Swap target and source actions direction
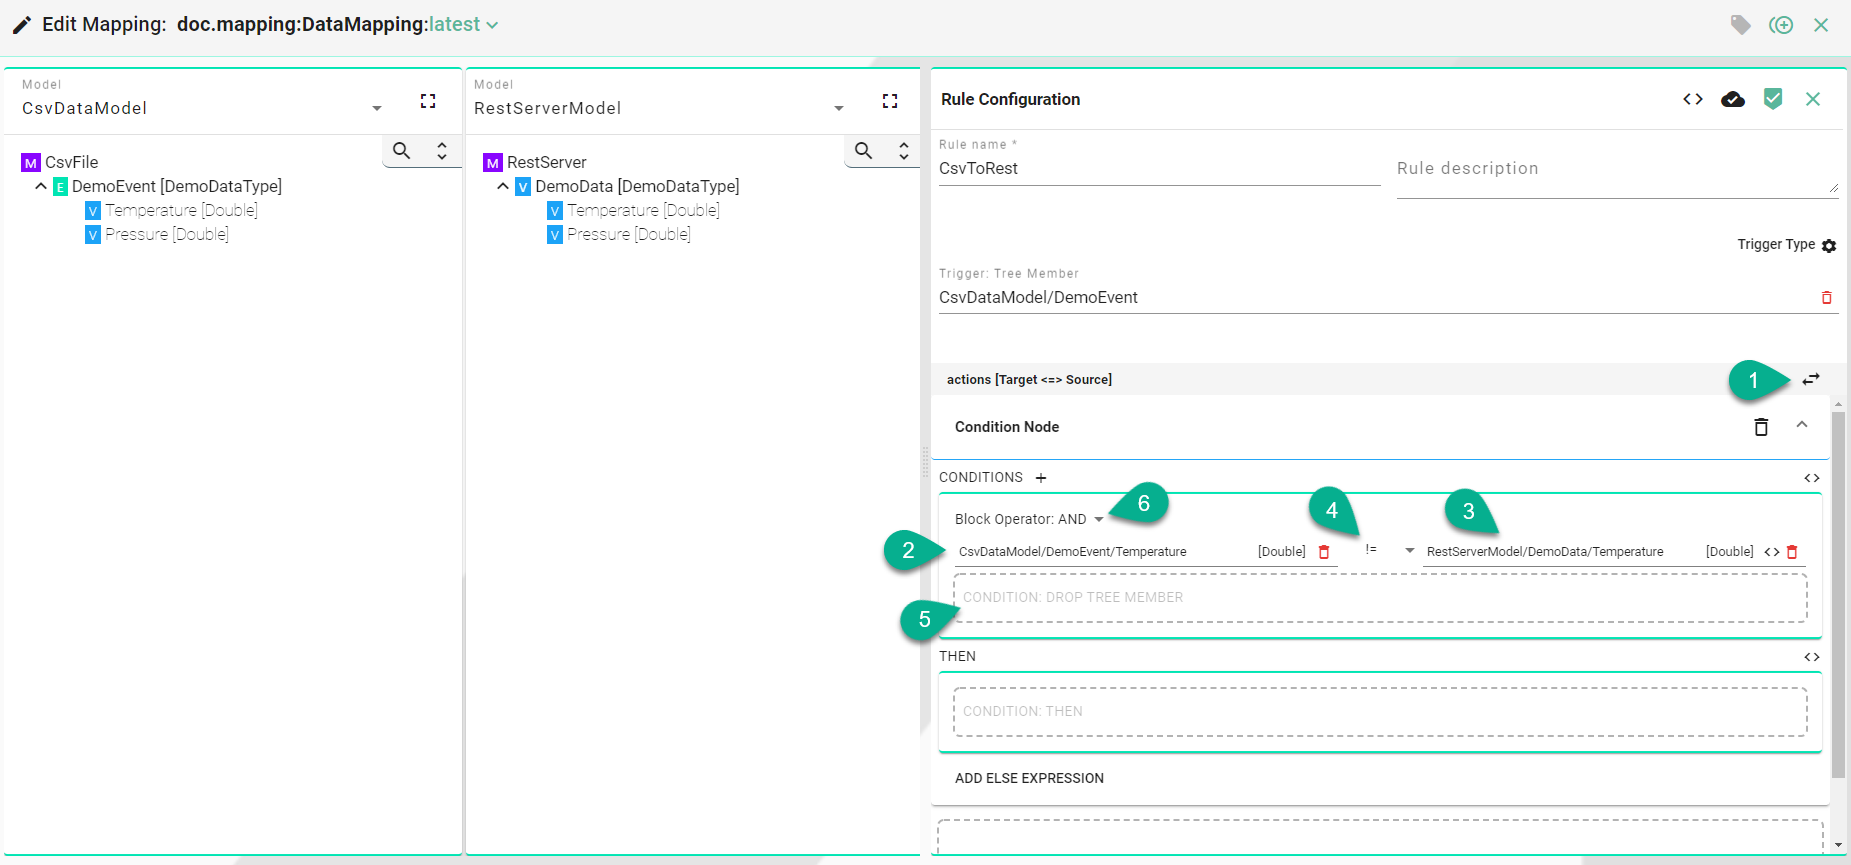 (x=1811, y=380)
